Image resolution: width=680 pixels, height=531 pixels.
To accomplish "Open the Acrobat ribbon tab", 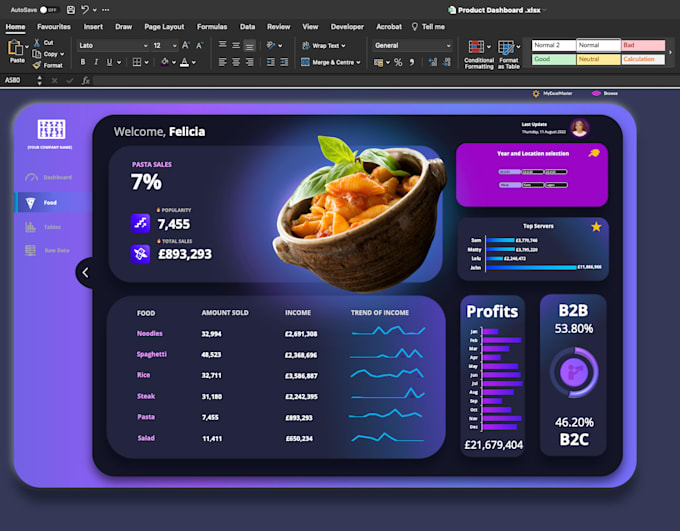I will click(389, 27).
